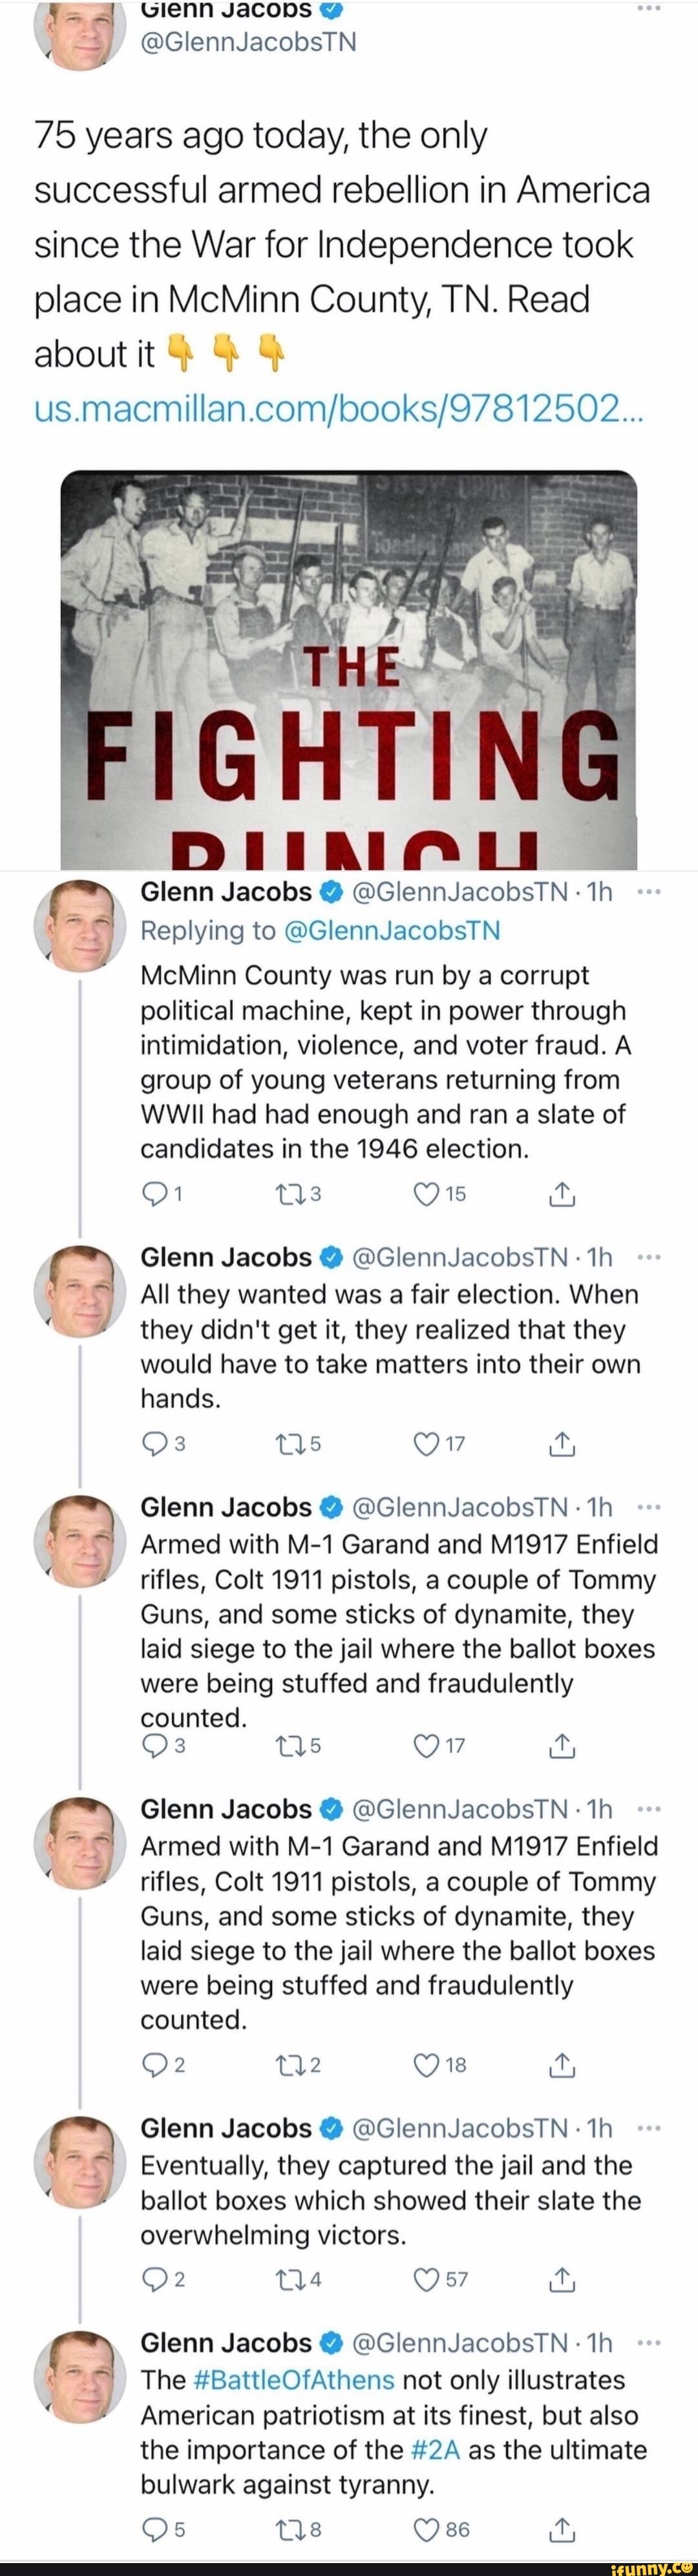Retweet the 'All they wanted' tweet
The height and width of the screenshot is (2576, 698).
(286, 1443)
